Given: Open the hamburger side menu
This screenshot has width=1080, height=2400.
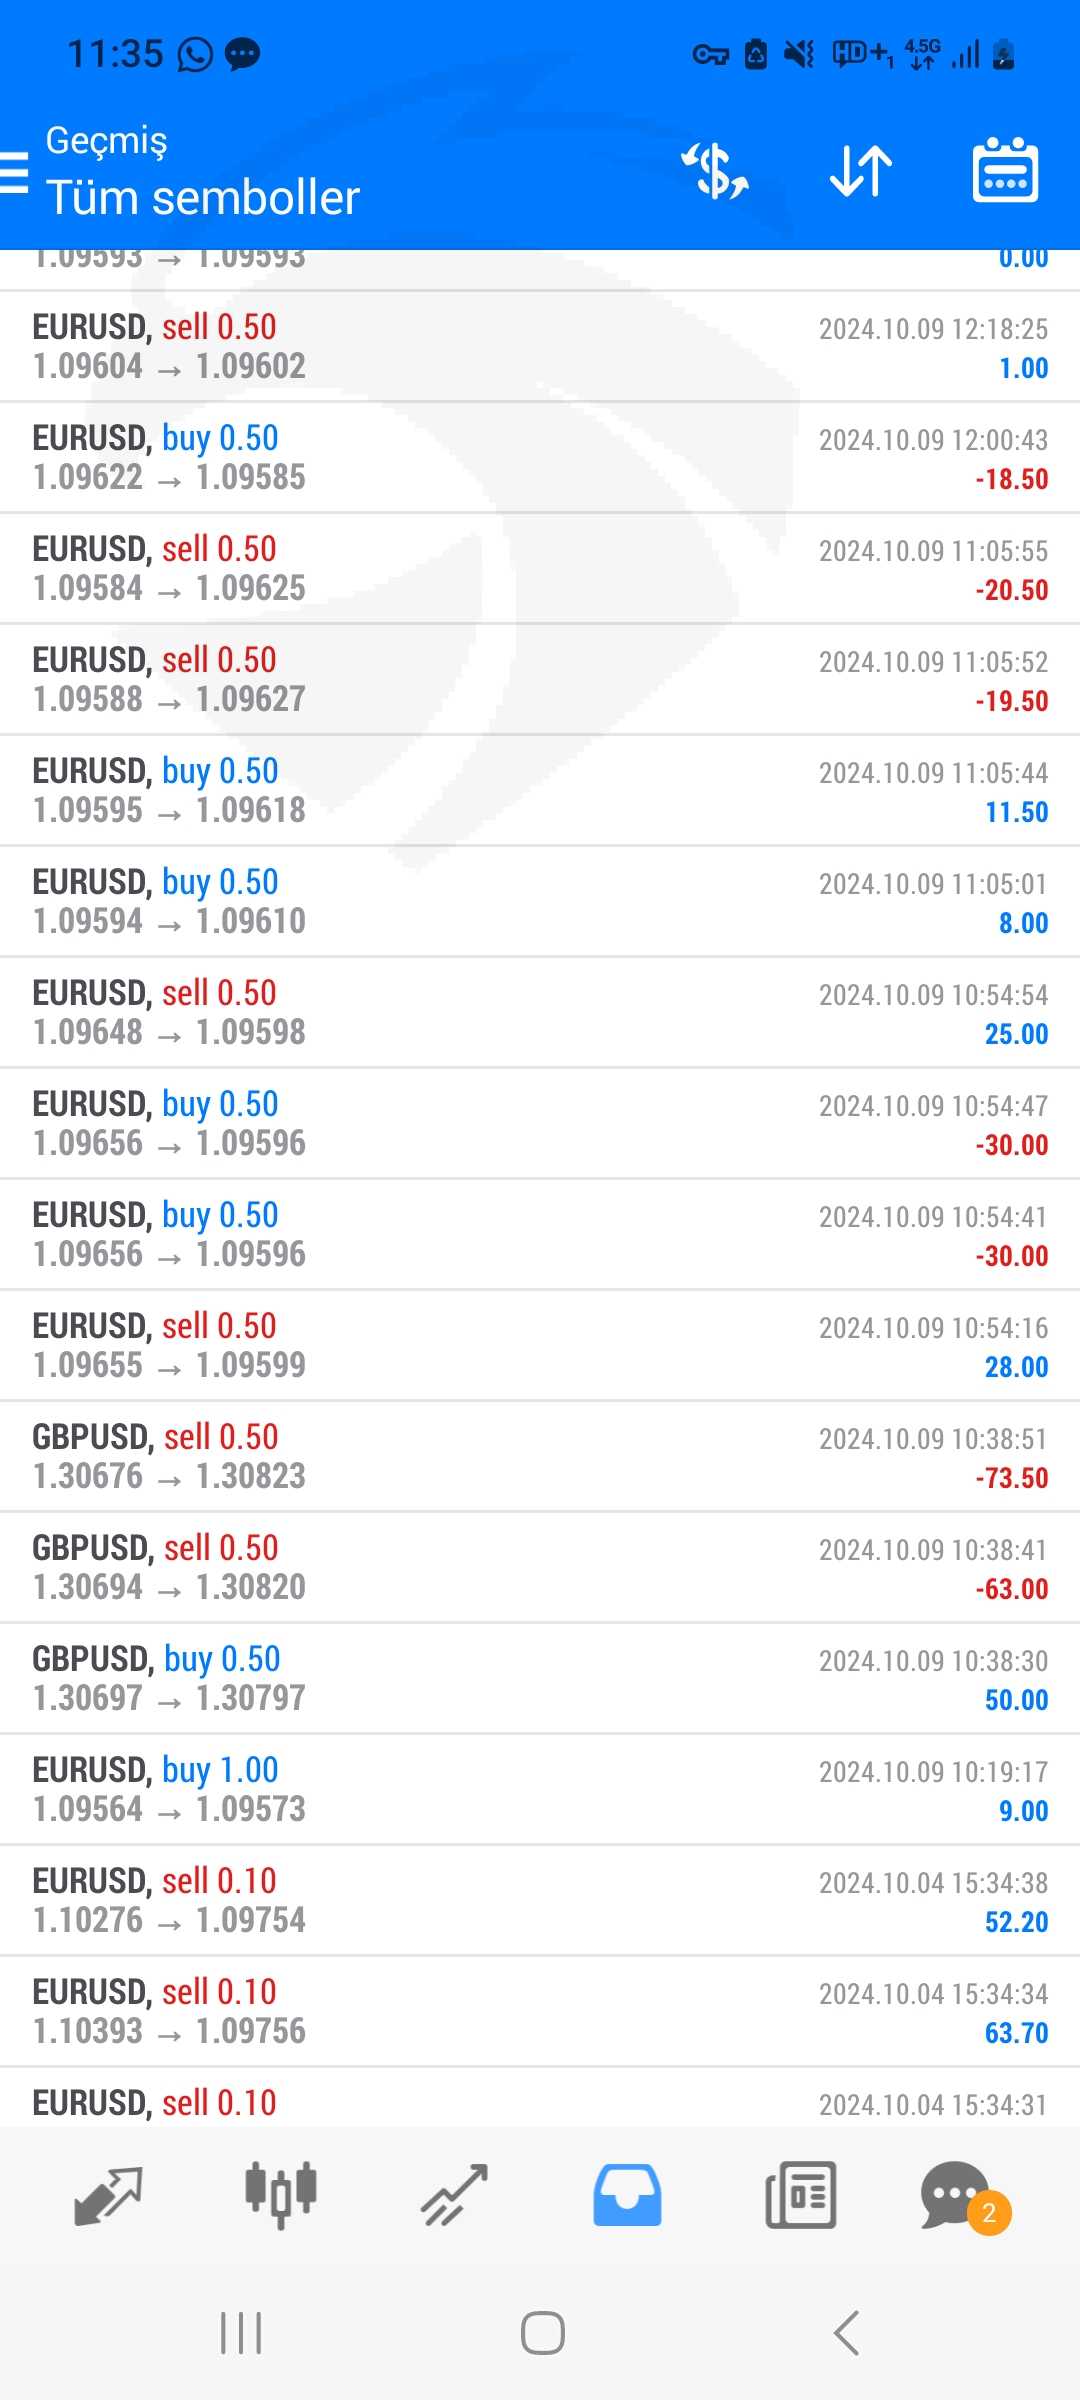Looking at the screenshot, I should pos(15,172).
